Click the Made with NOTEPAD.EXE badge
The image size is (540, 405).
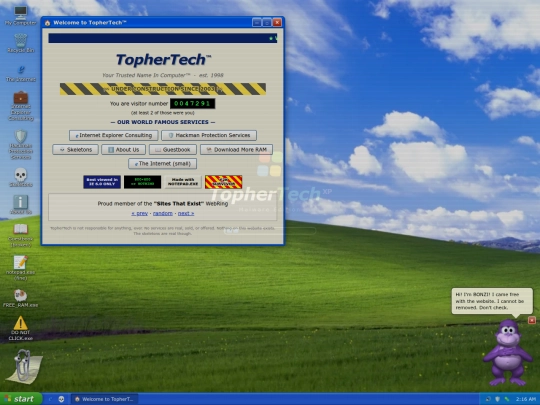coord(183,182)
